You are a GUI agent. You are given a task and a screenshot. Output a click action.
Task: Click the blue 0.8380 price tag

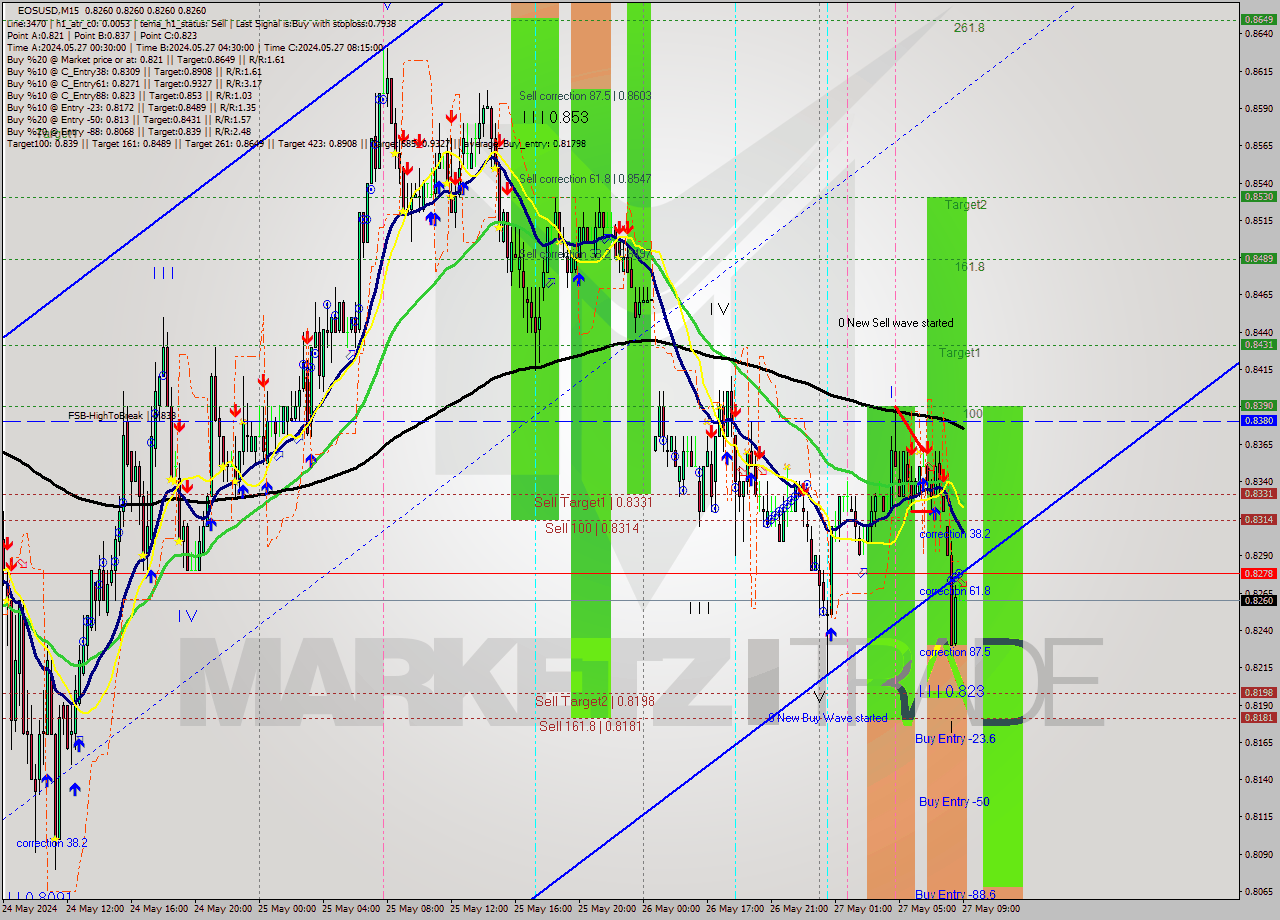[1257, 420]
